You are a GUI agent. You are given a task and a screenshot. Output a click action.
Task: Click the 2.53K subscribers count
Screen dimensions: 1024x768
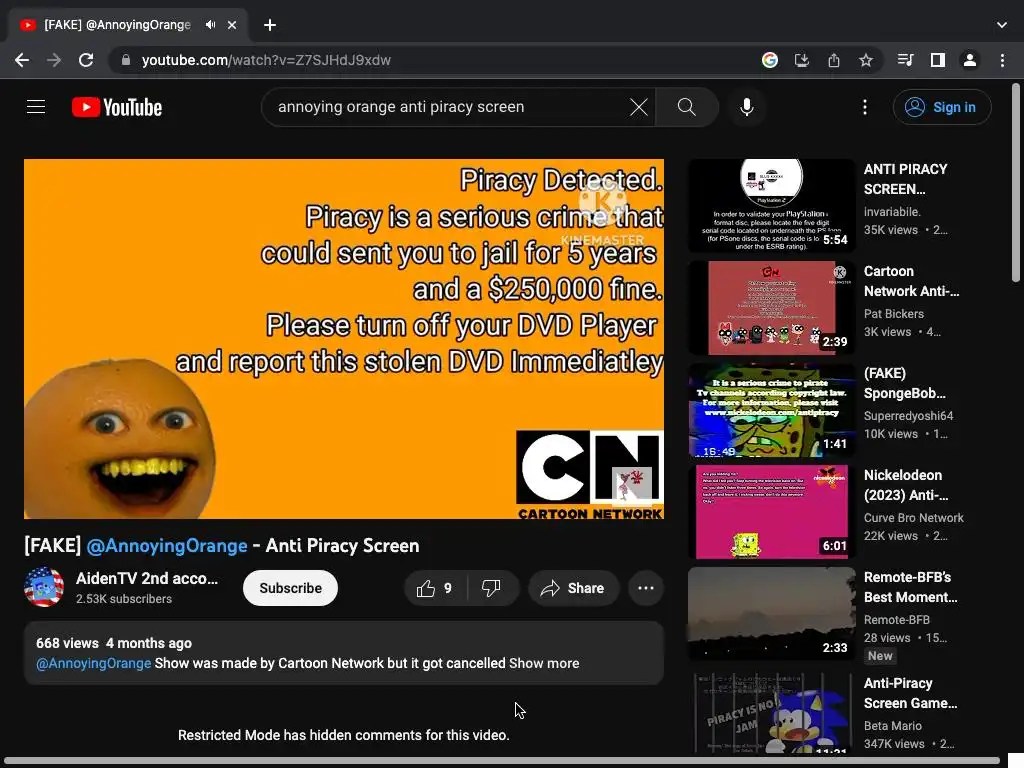[x=123, y=599]
